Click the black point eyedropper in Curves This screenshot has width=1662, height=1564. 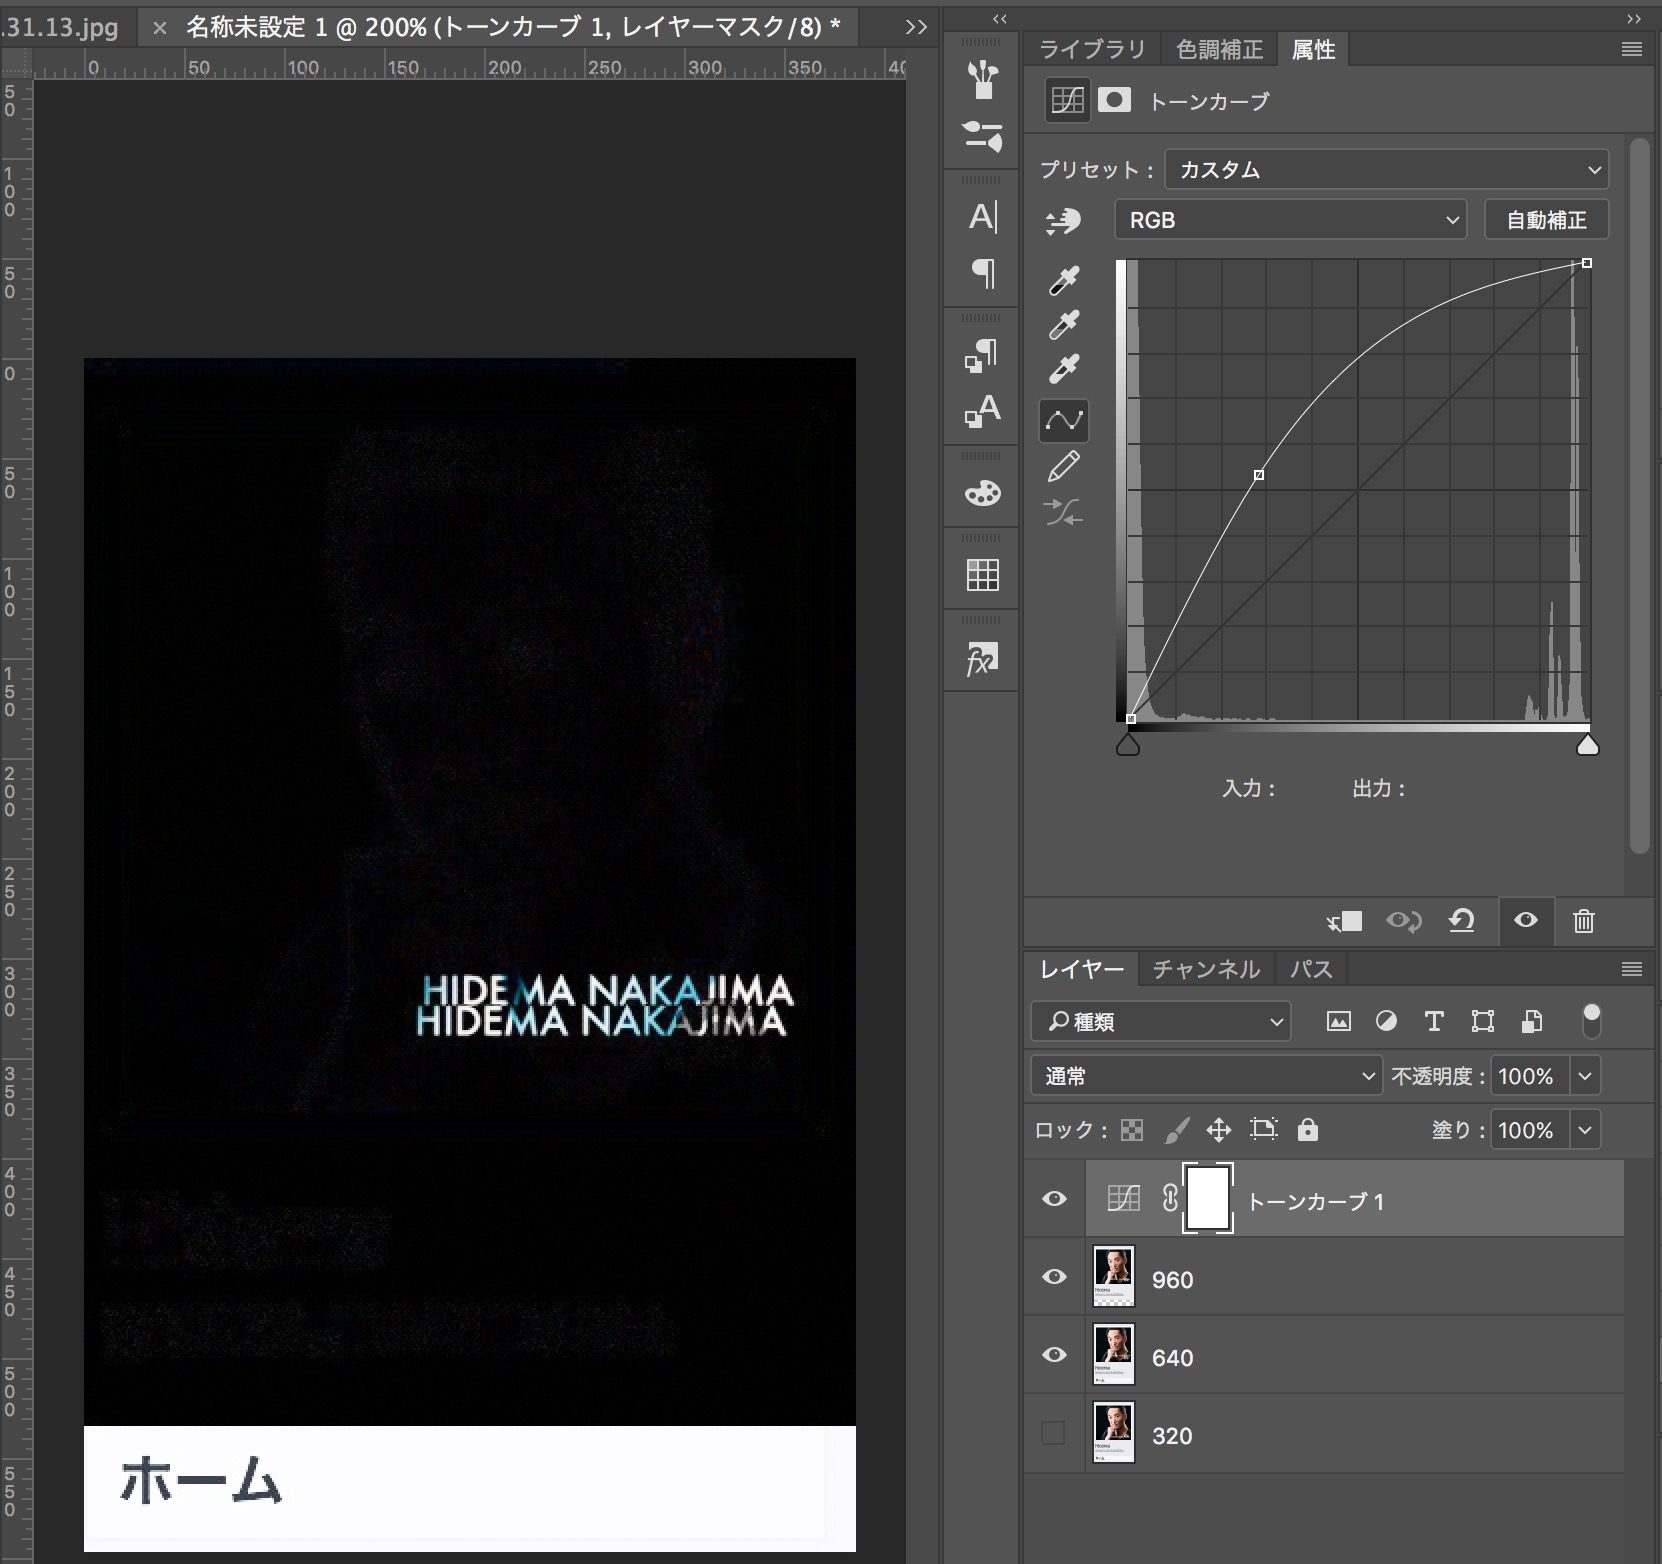[x=1063, y=281]
